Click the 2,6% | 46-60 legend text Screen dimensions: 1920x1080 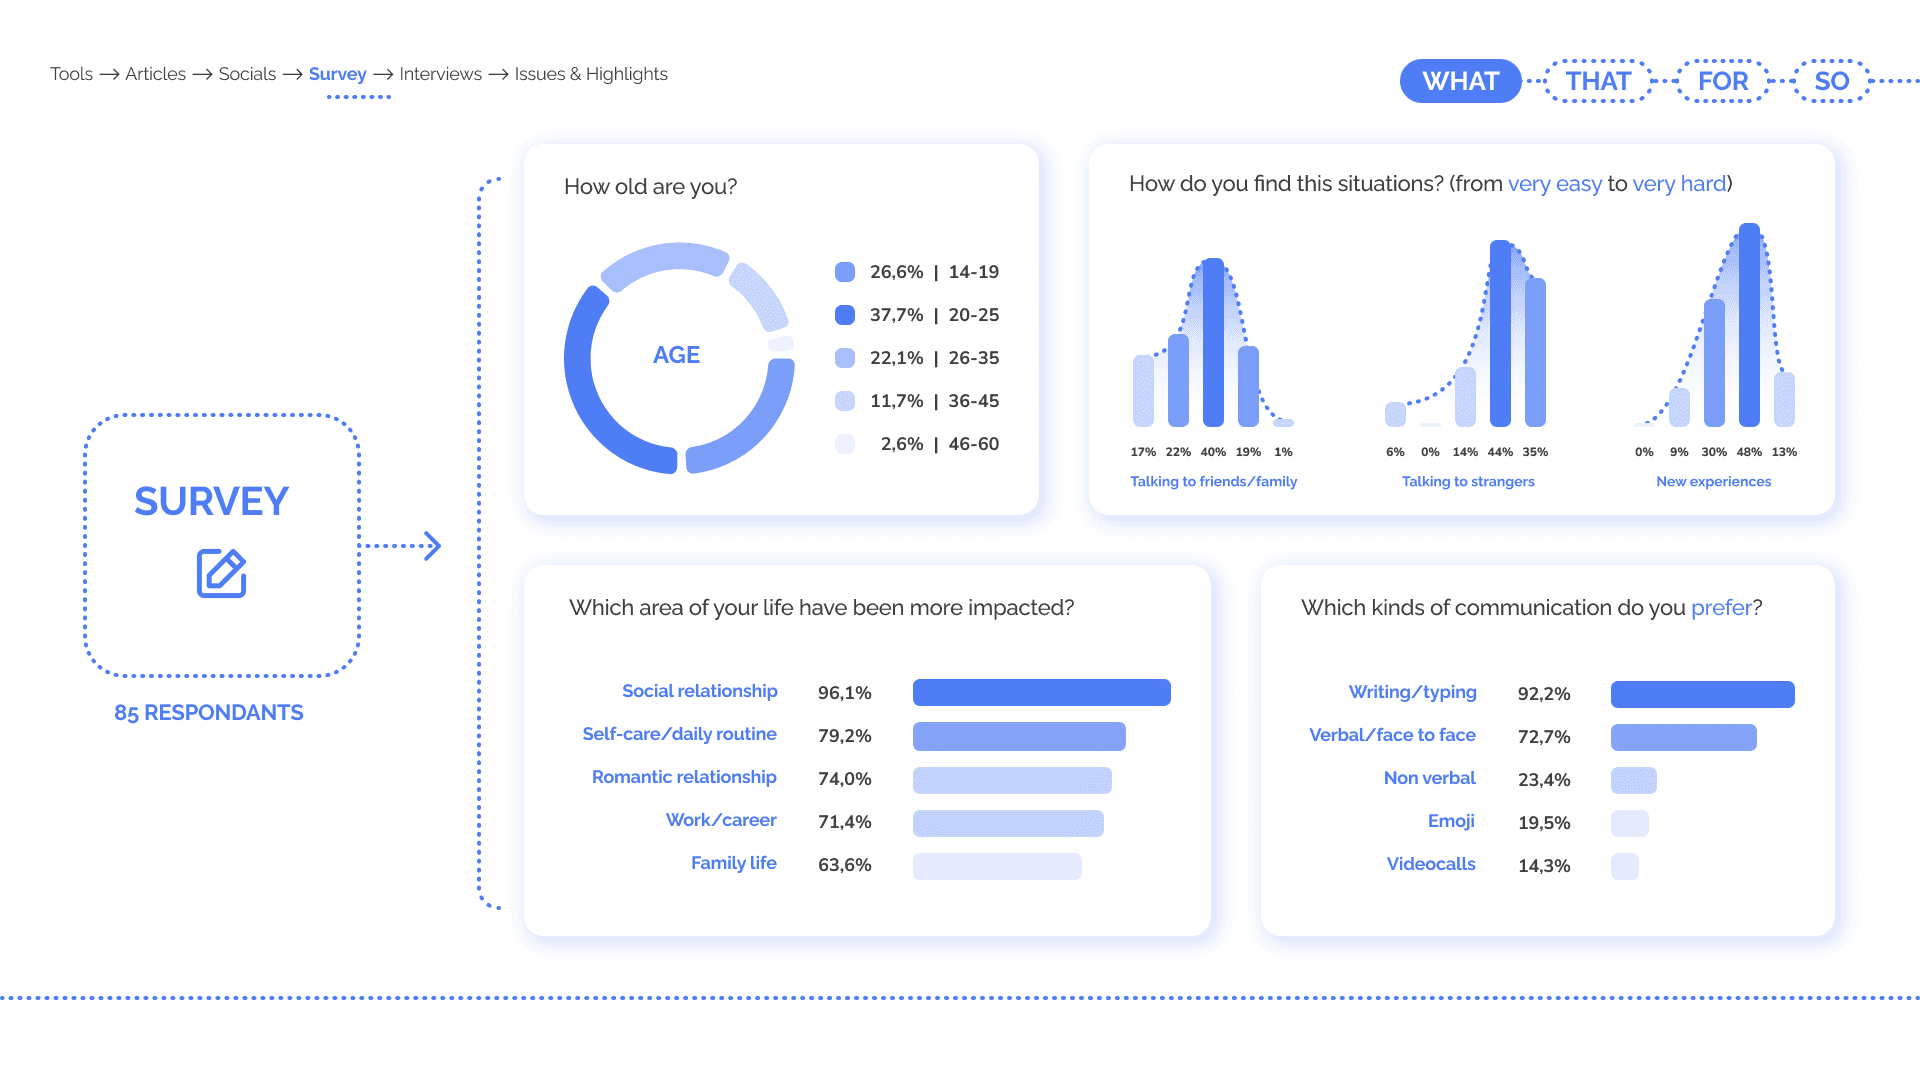pyautogui.click(x=939, y=444)
